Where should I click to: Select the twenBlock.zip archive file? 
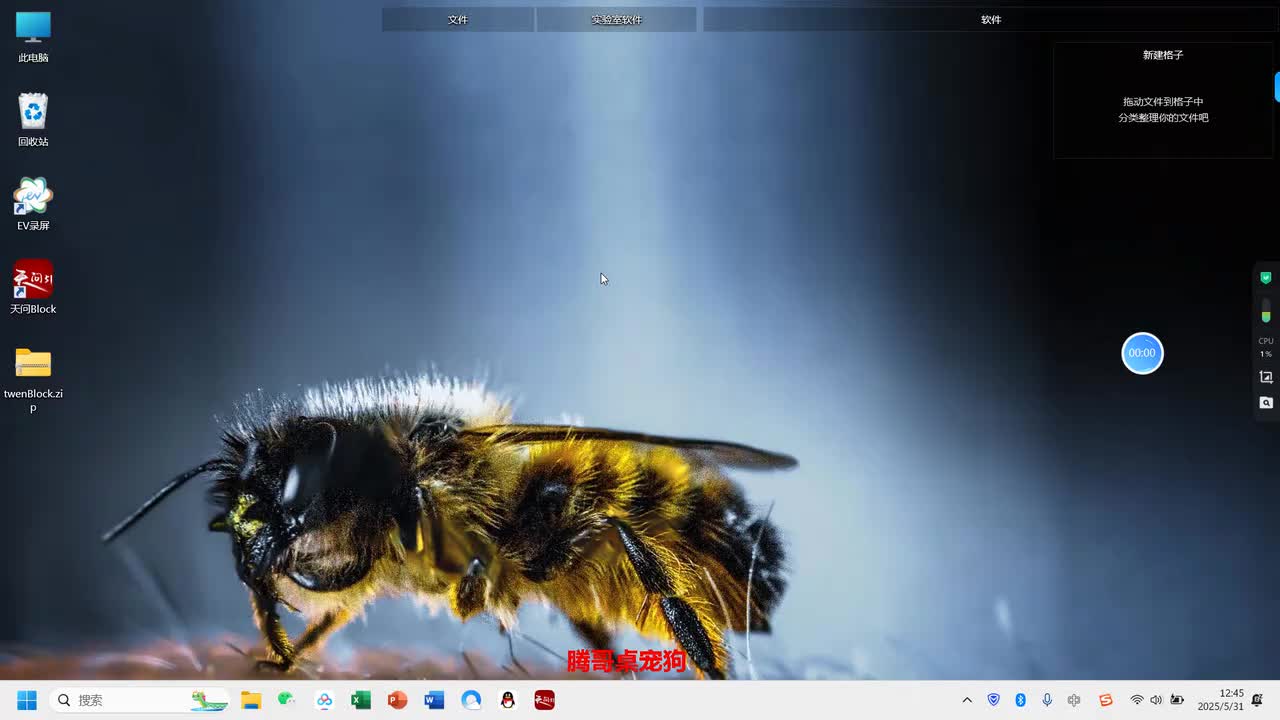click(x=33, y=379)
